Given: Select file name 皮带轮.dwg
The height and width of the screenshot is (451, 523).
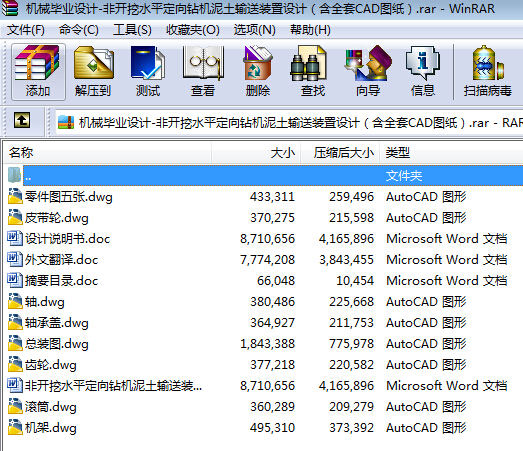Looking at the screenshot, I should (x=57, y=218).
